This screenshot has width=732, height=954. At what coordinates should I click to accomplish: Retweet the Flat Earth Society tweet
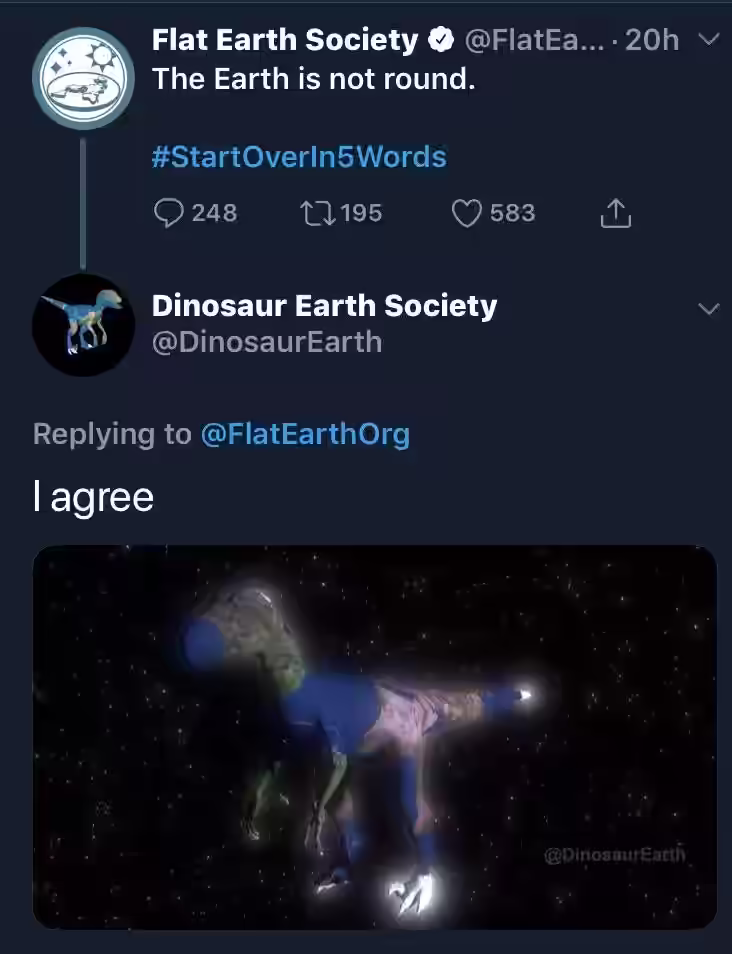318,214
